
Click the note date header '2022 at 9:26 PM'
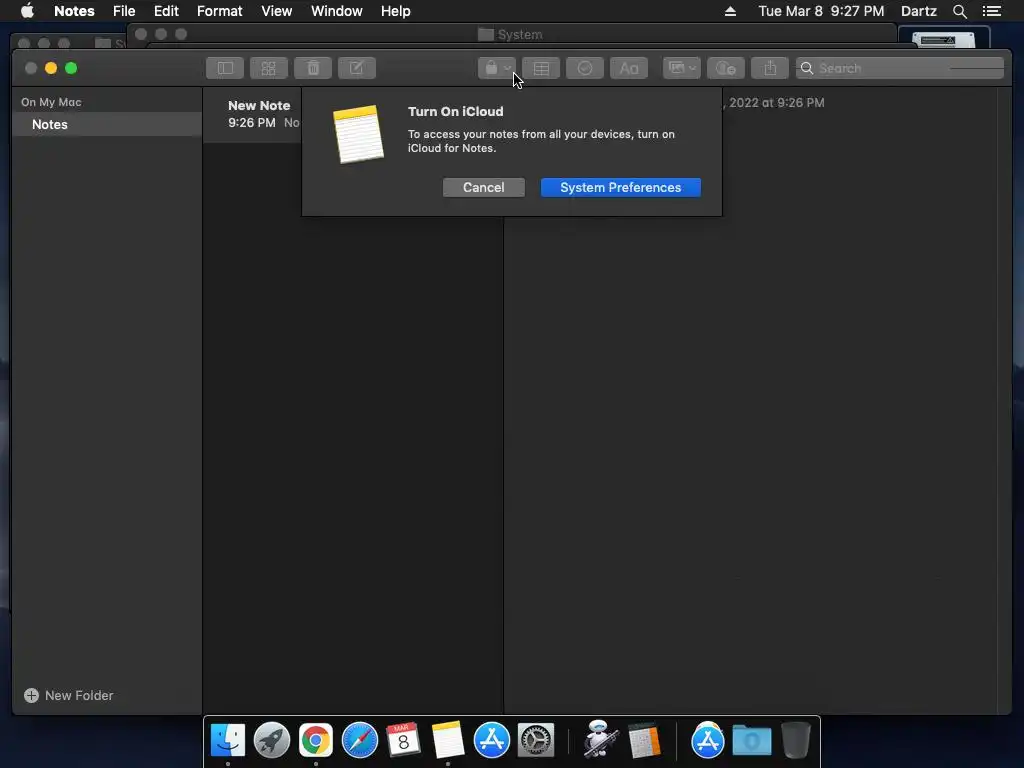point(774,103)
